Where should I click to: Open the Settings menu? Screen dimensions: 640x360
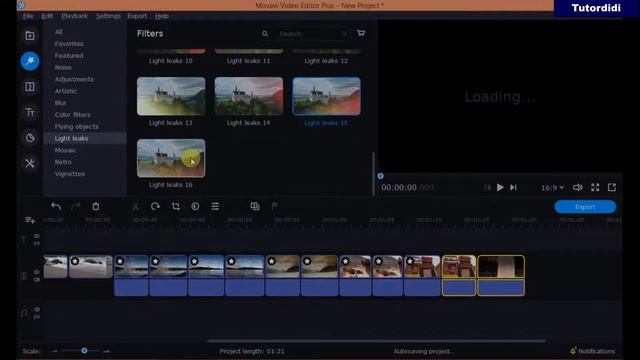pyautogui.click(x=108, y=16)
